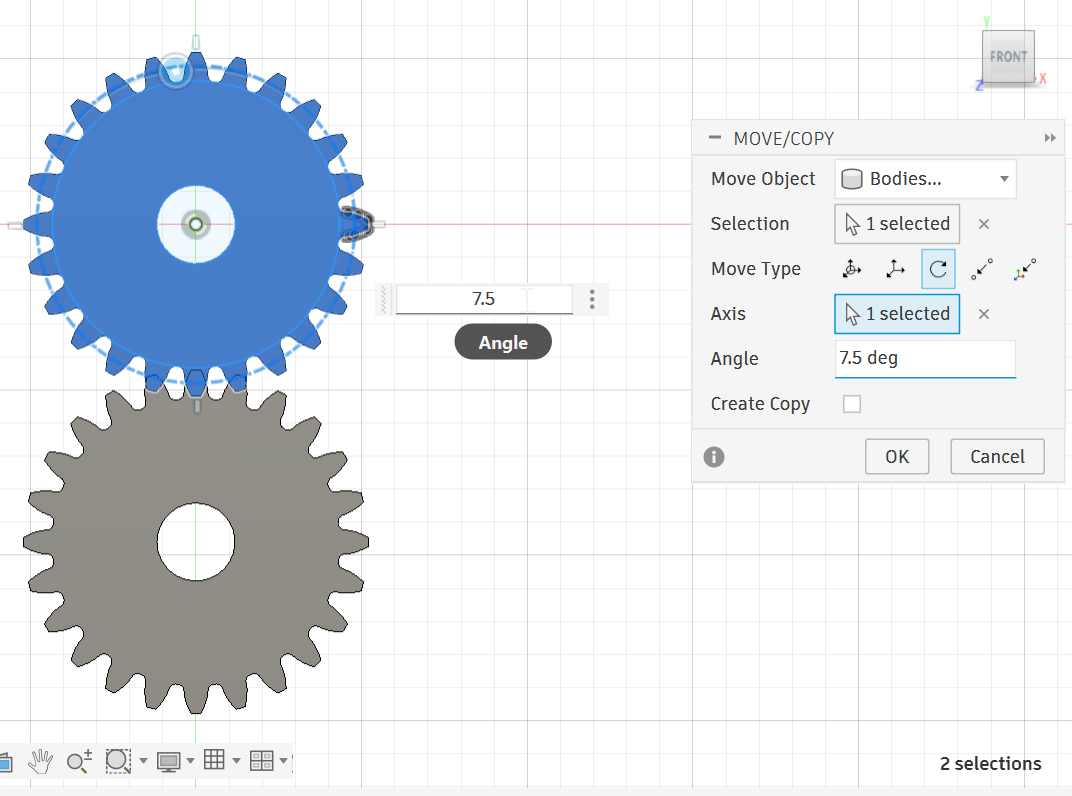1072x796 pixels.
Task: Click the pivot point at blue gear center
Action: [196, 224]
